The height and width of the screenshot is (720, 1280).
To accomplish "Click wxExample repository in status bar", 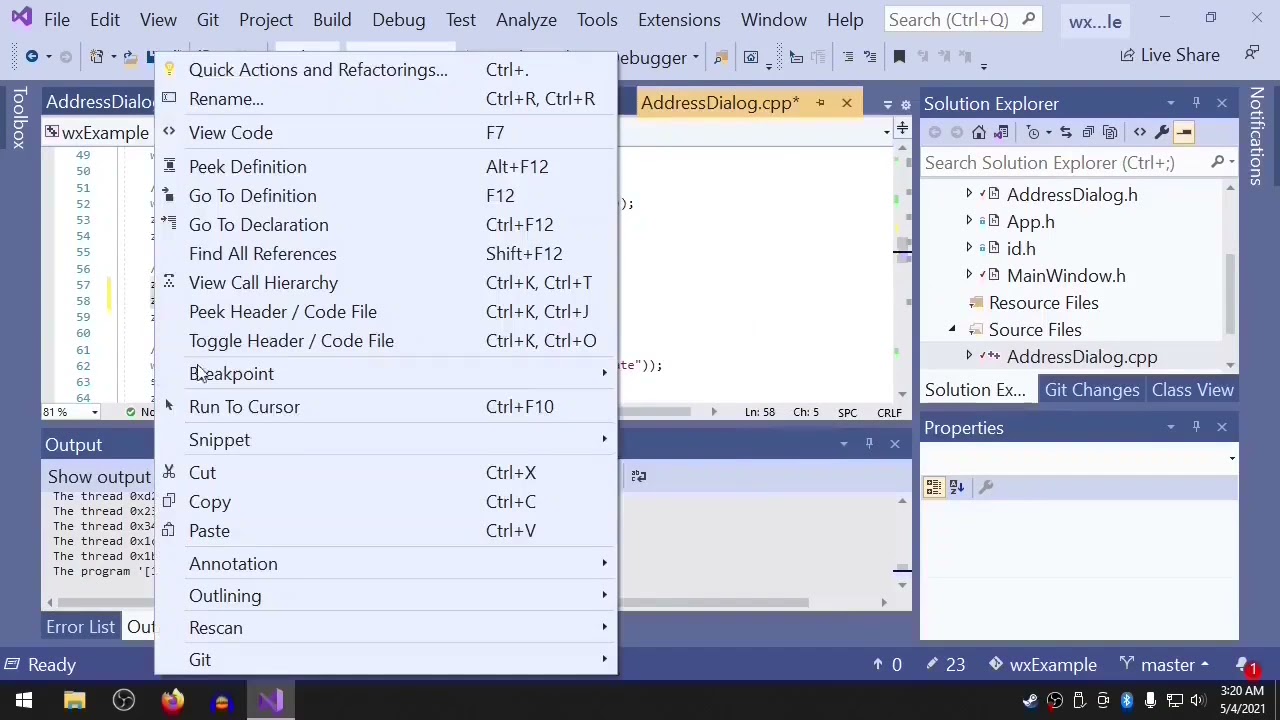I will click(x=1043, y=665).
